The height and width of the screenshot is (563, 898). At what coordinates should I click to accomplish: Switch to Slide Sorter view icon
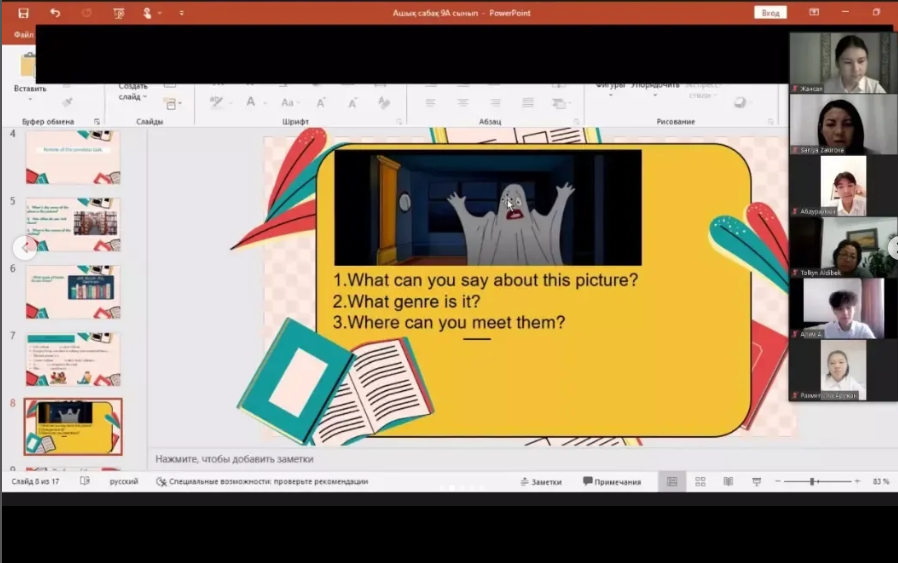700,482
